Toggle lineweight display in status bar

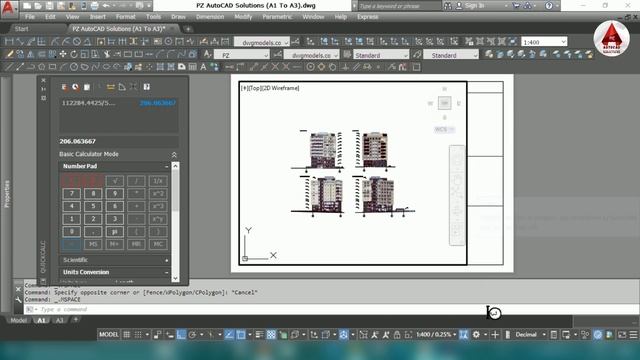click(260, 335)
